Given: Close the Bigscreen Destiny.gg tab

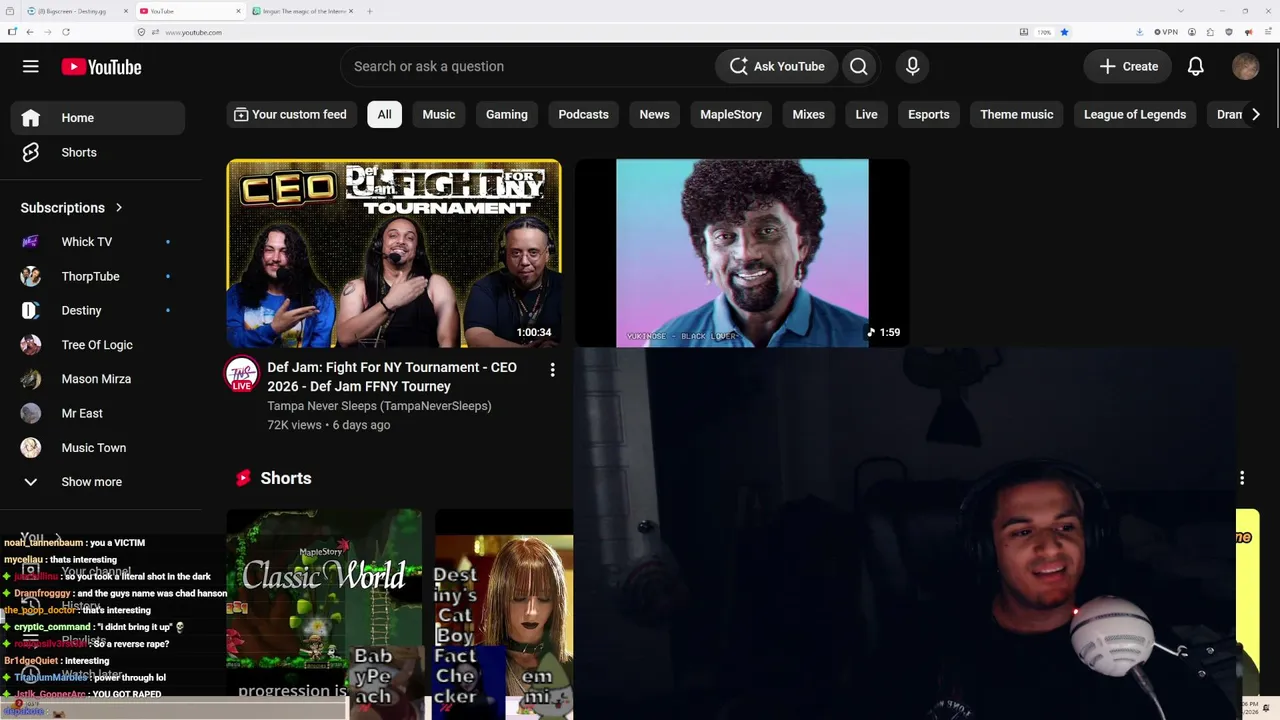Looking at the screenshot, I should pyautogui.click(x=126, y=11).
